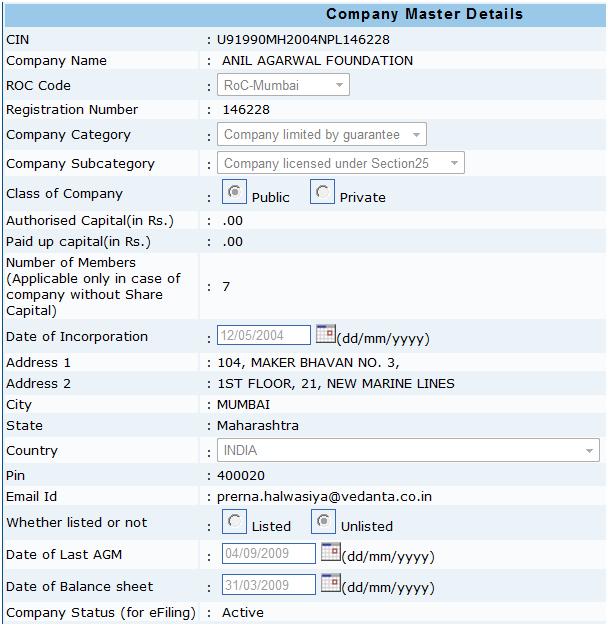Click the Date of Last AGM field 04/09/2009
The image size is (608, 626).
click(x=269, y=553)
